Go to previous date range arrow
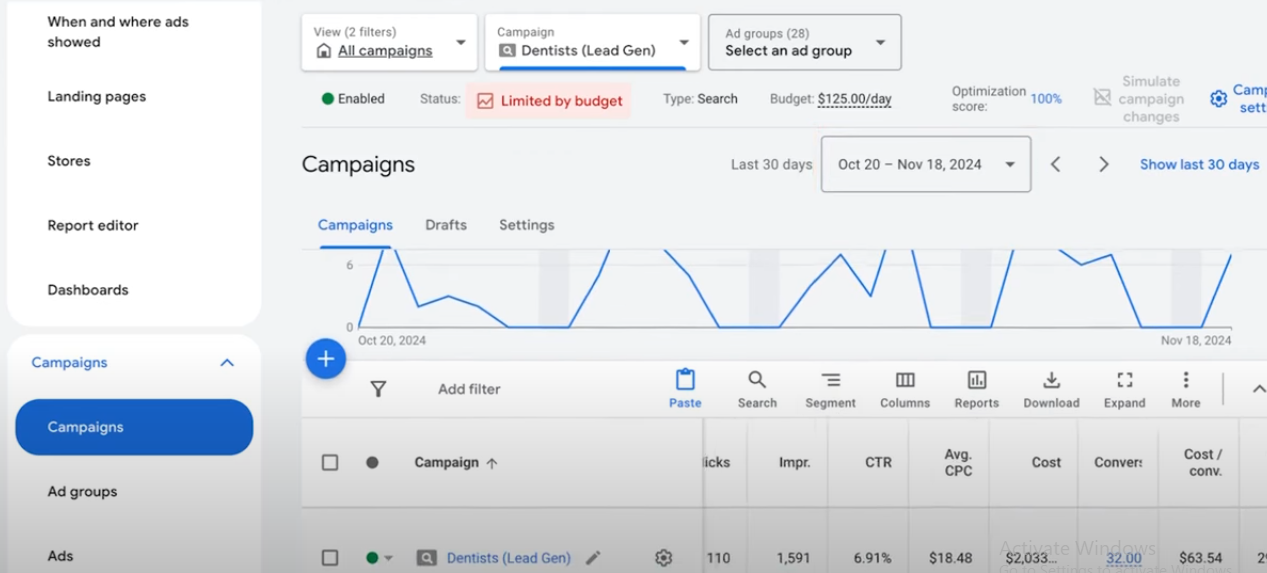This screenshot has height=573, width=1267. [1055, 164]
